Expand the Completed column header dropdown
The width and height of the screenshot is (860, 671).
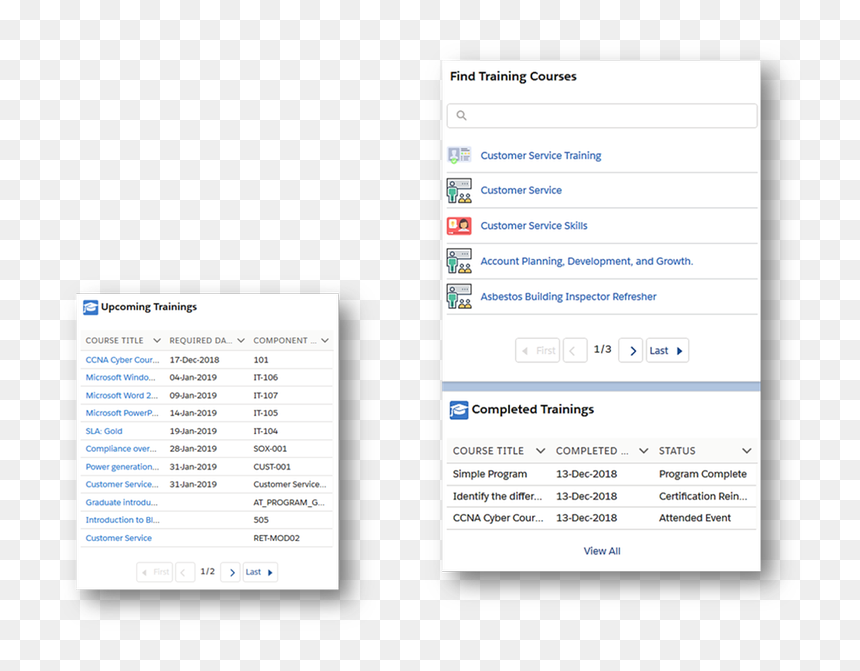pyautogui.click(x=643, y=450)
